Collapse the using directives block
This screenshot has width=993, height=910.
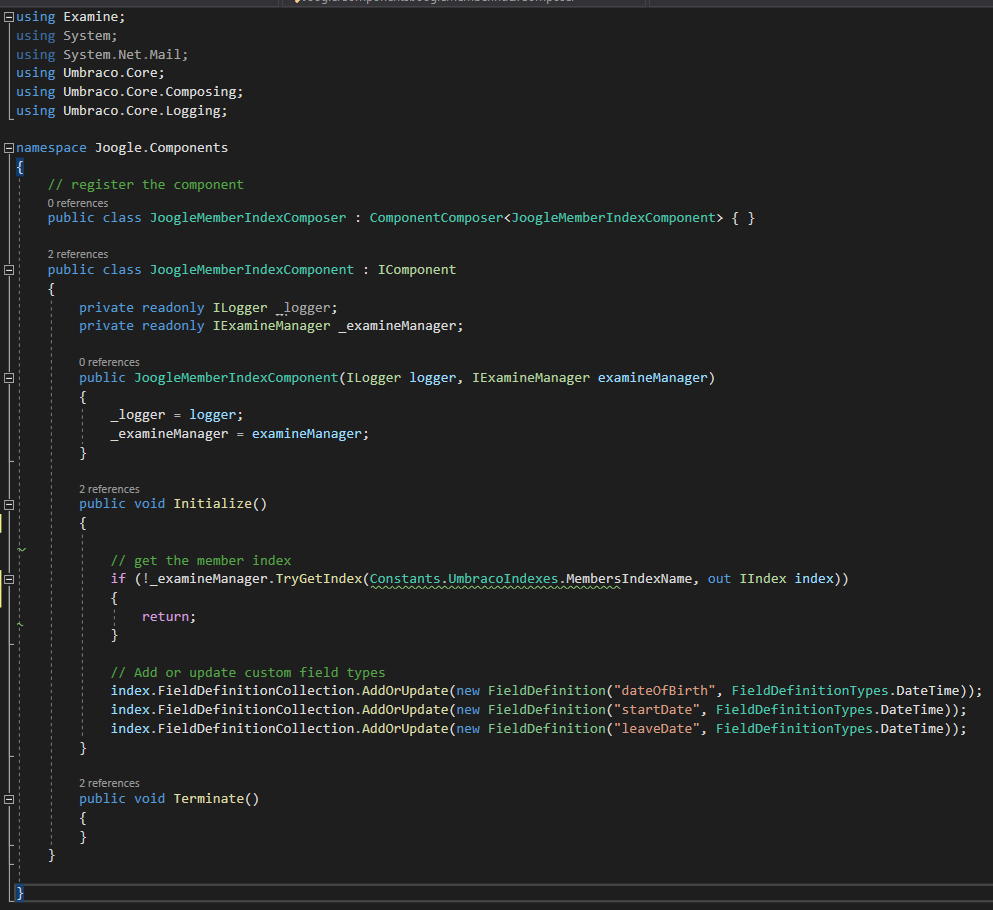[x=9, y=17]
